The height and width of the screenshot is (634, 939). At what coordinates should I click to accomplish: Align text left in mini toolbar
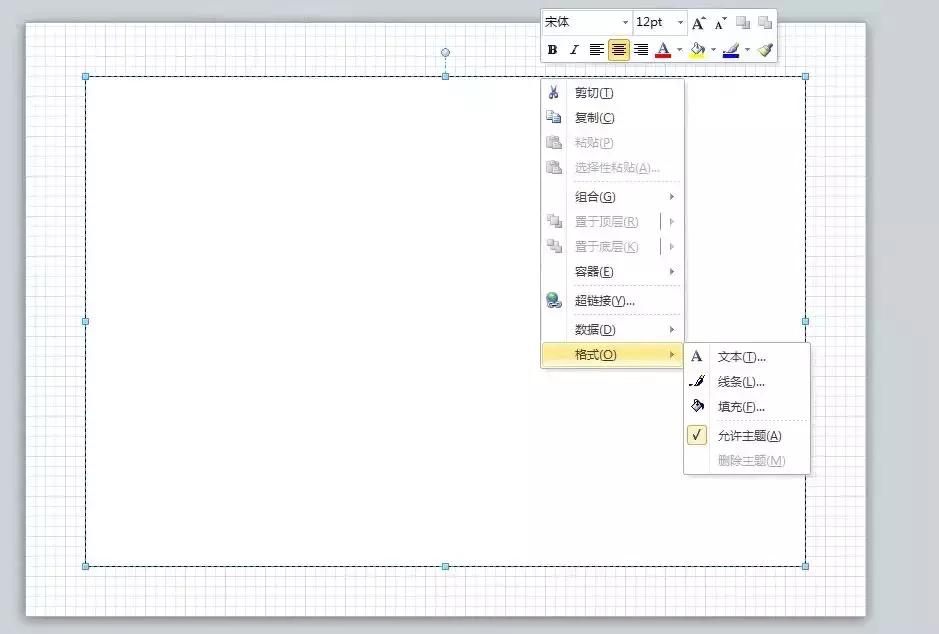point(596,50)
